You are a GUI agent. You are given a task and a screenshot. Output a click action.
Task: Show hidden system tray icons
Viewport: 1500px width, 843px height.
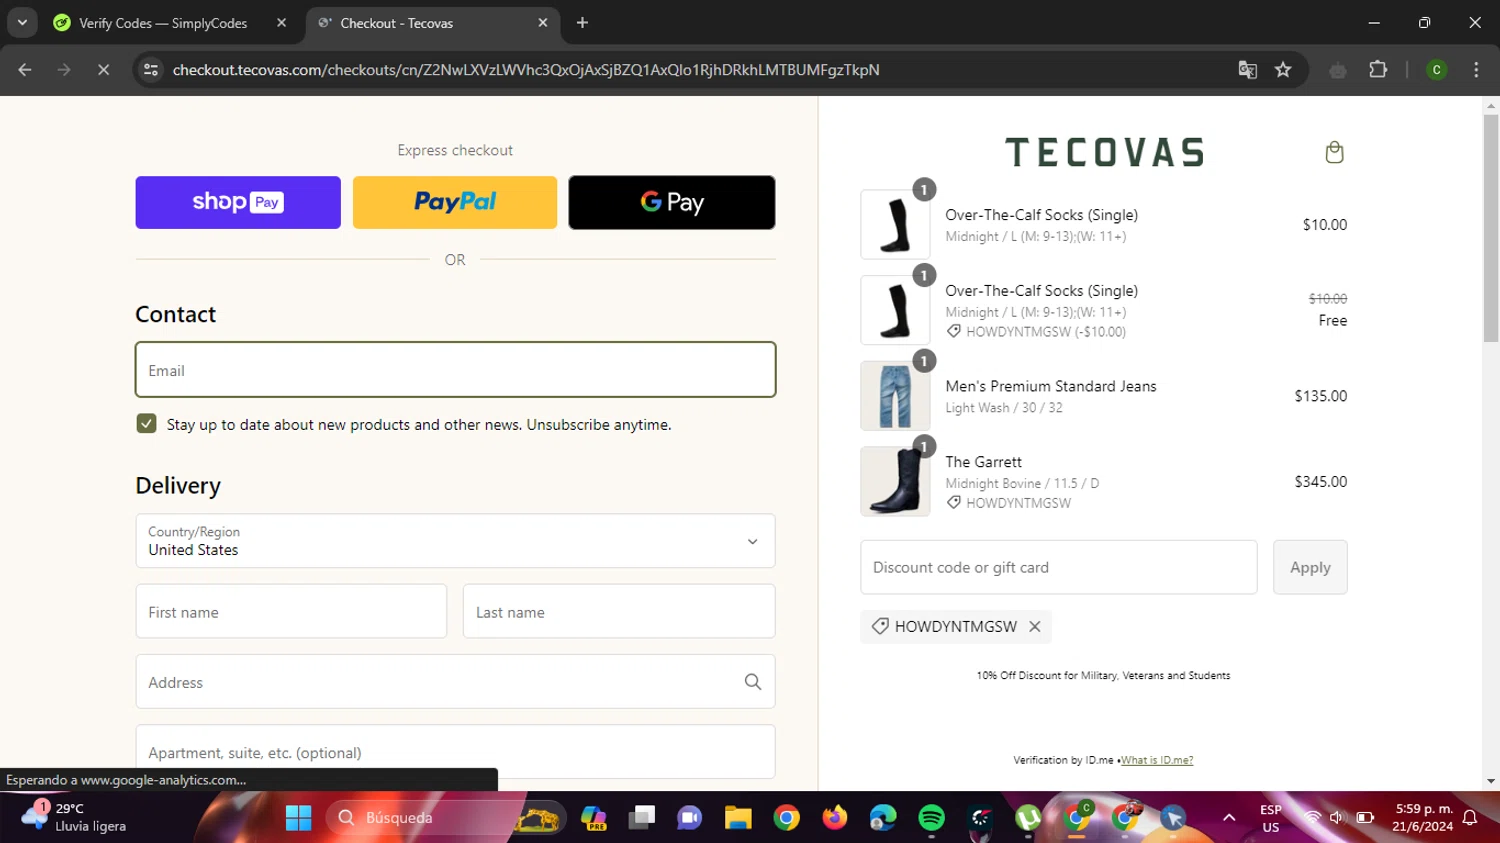[x=1229, y=818]
